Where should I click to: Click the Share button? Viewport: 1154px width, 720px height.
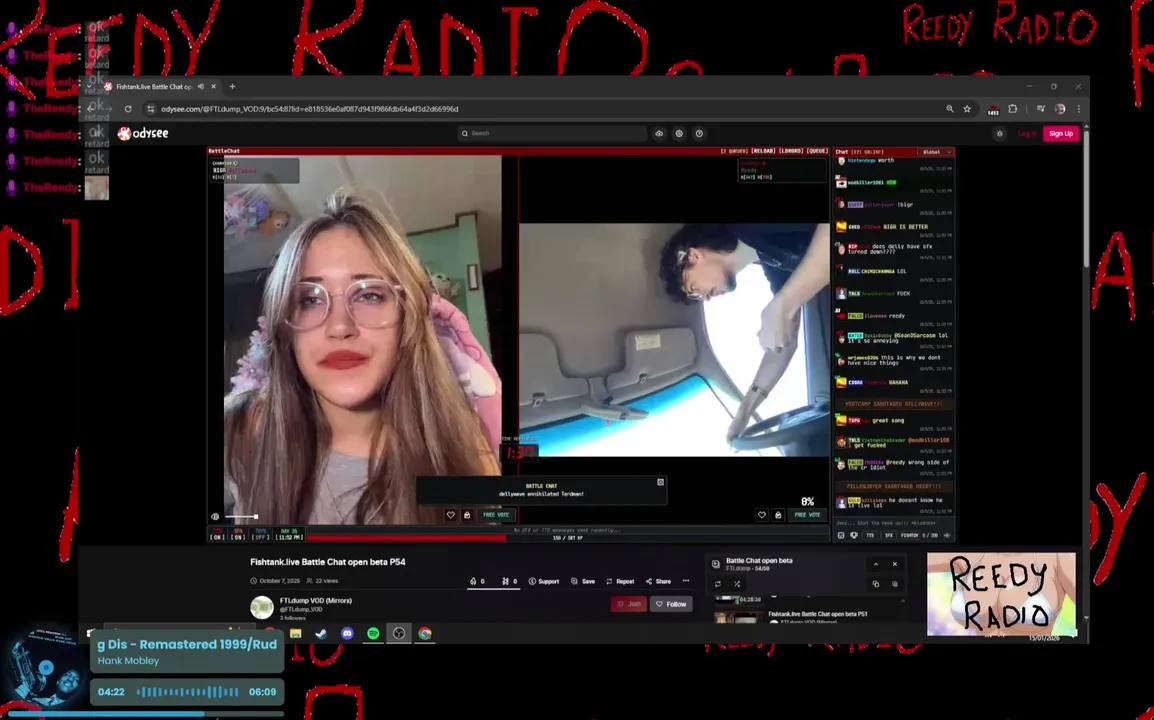pos(659,581)
